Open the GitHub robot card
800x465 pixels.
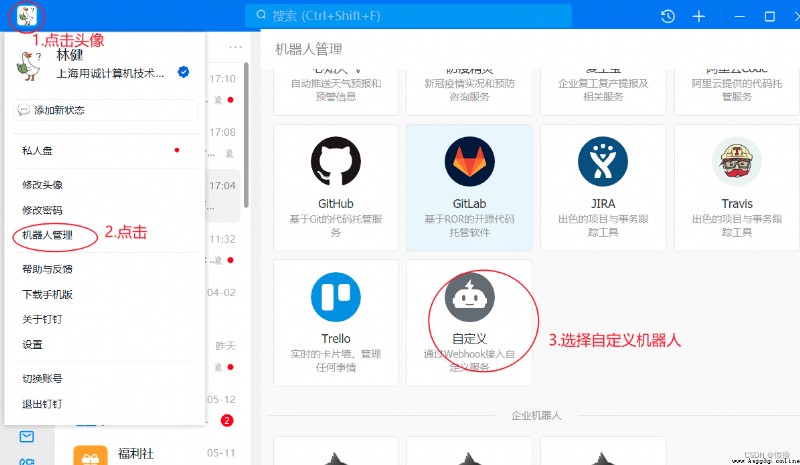(336, 187)
